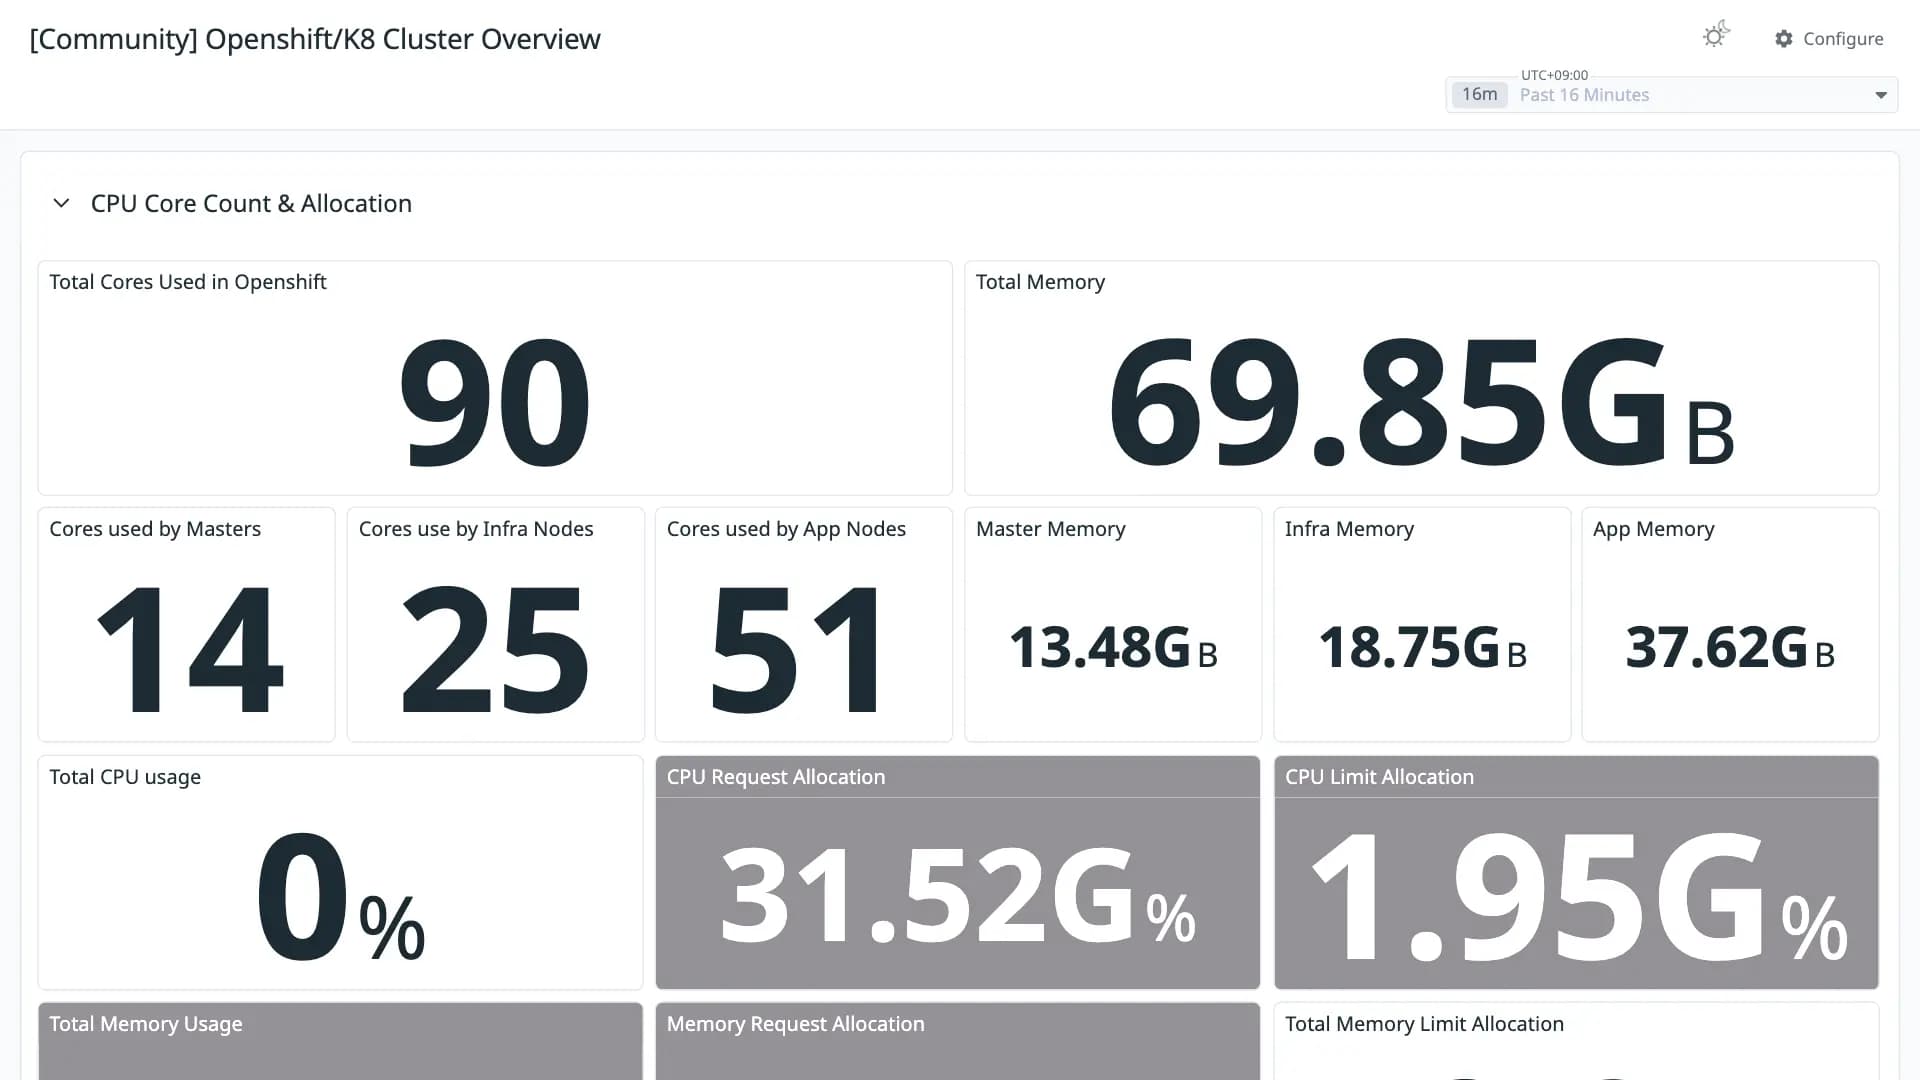1920x1080 pixels.
Task: Click the 69.85GB total memory value
Action: click(1421, 401)
